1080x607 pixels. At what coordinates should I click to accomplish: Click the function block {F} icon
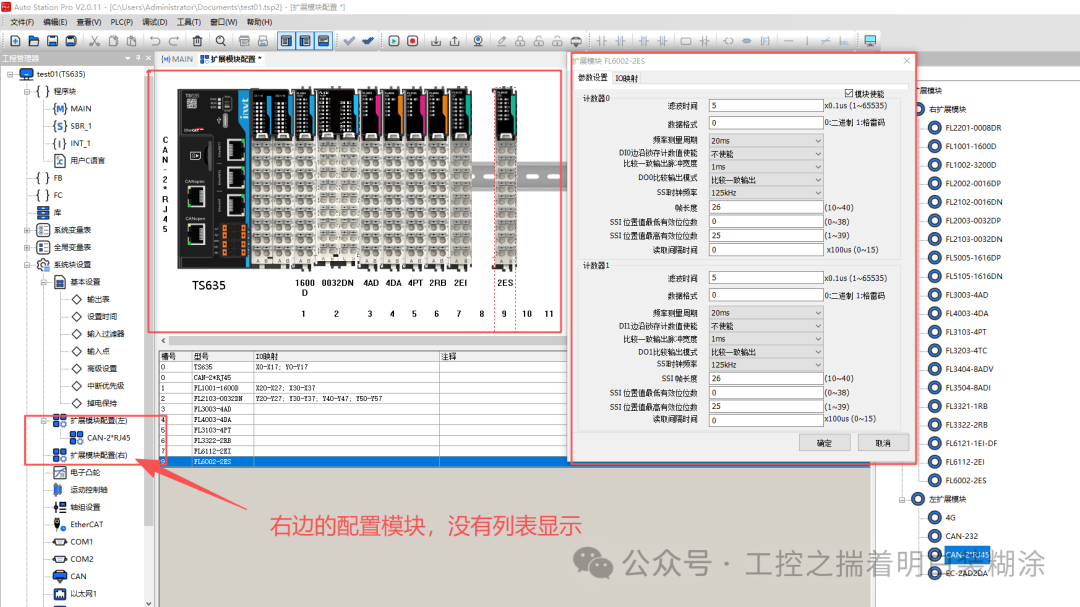point(765,41)
